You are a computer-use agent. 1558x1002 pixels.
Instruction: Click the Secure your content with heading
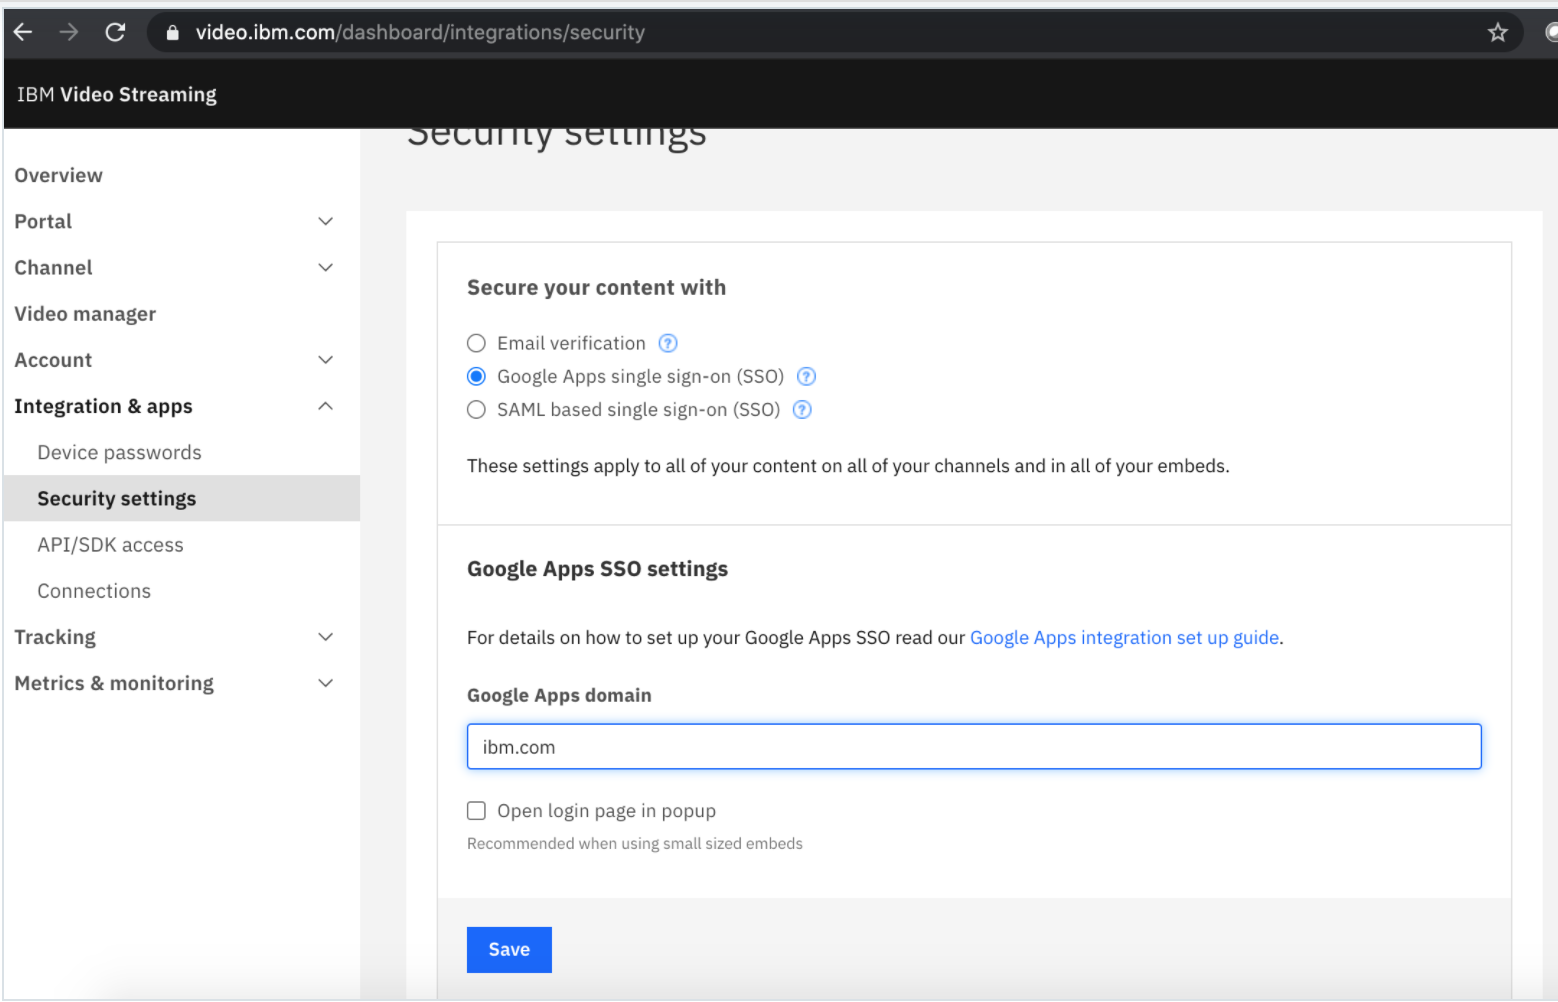(x=596, y=287)
